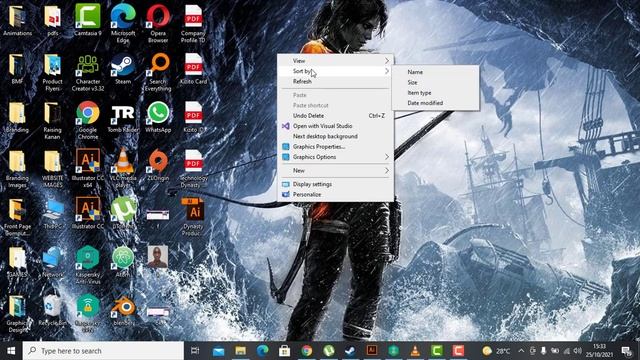Open Microsoft Edge desktop shortcut
Screen dimensions: 640x360
pos(123,23)
